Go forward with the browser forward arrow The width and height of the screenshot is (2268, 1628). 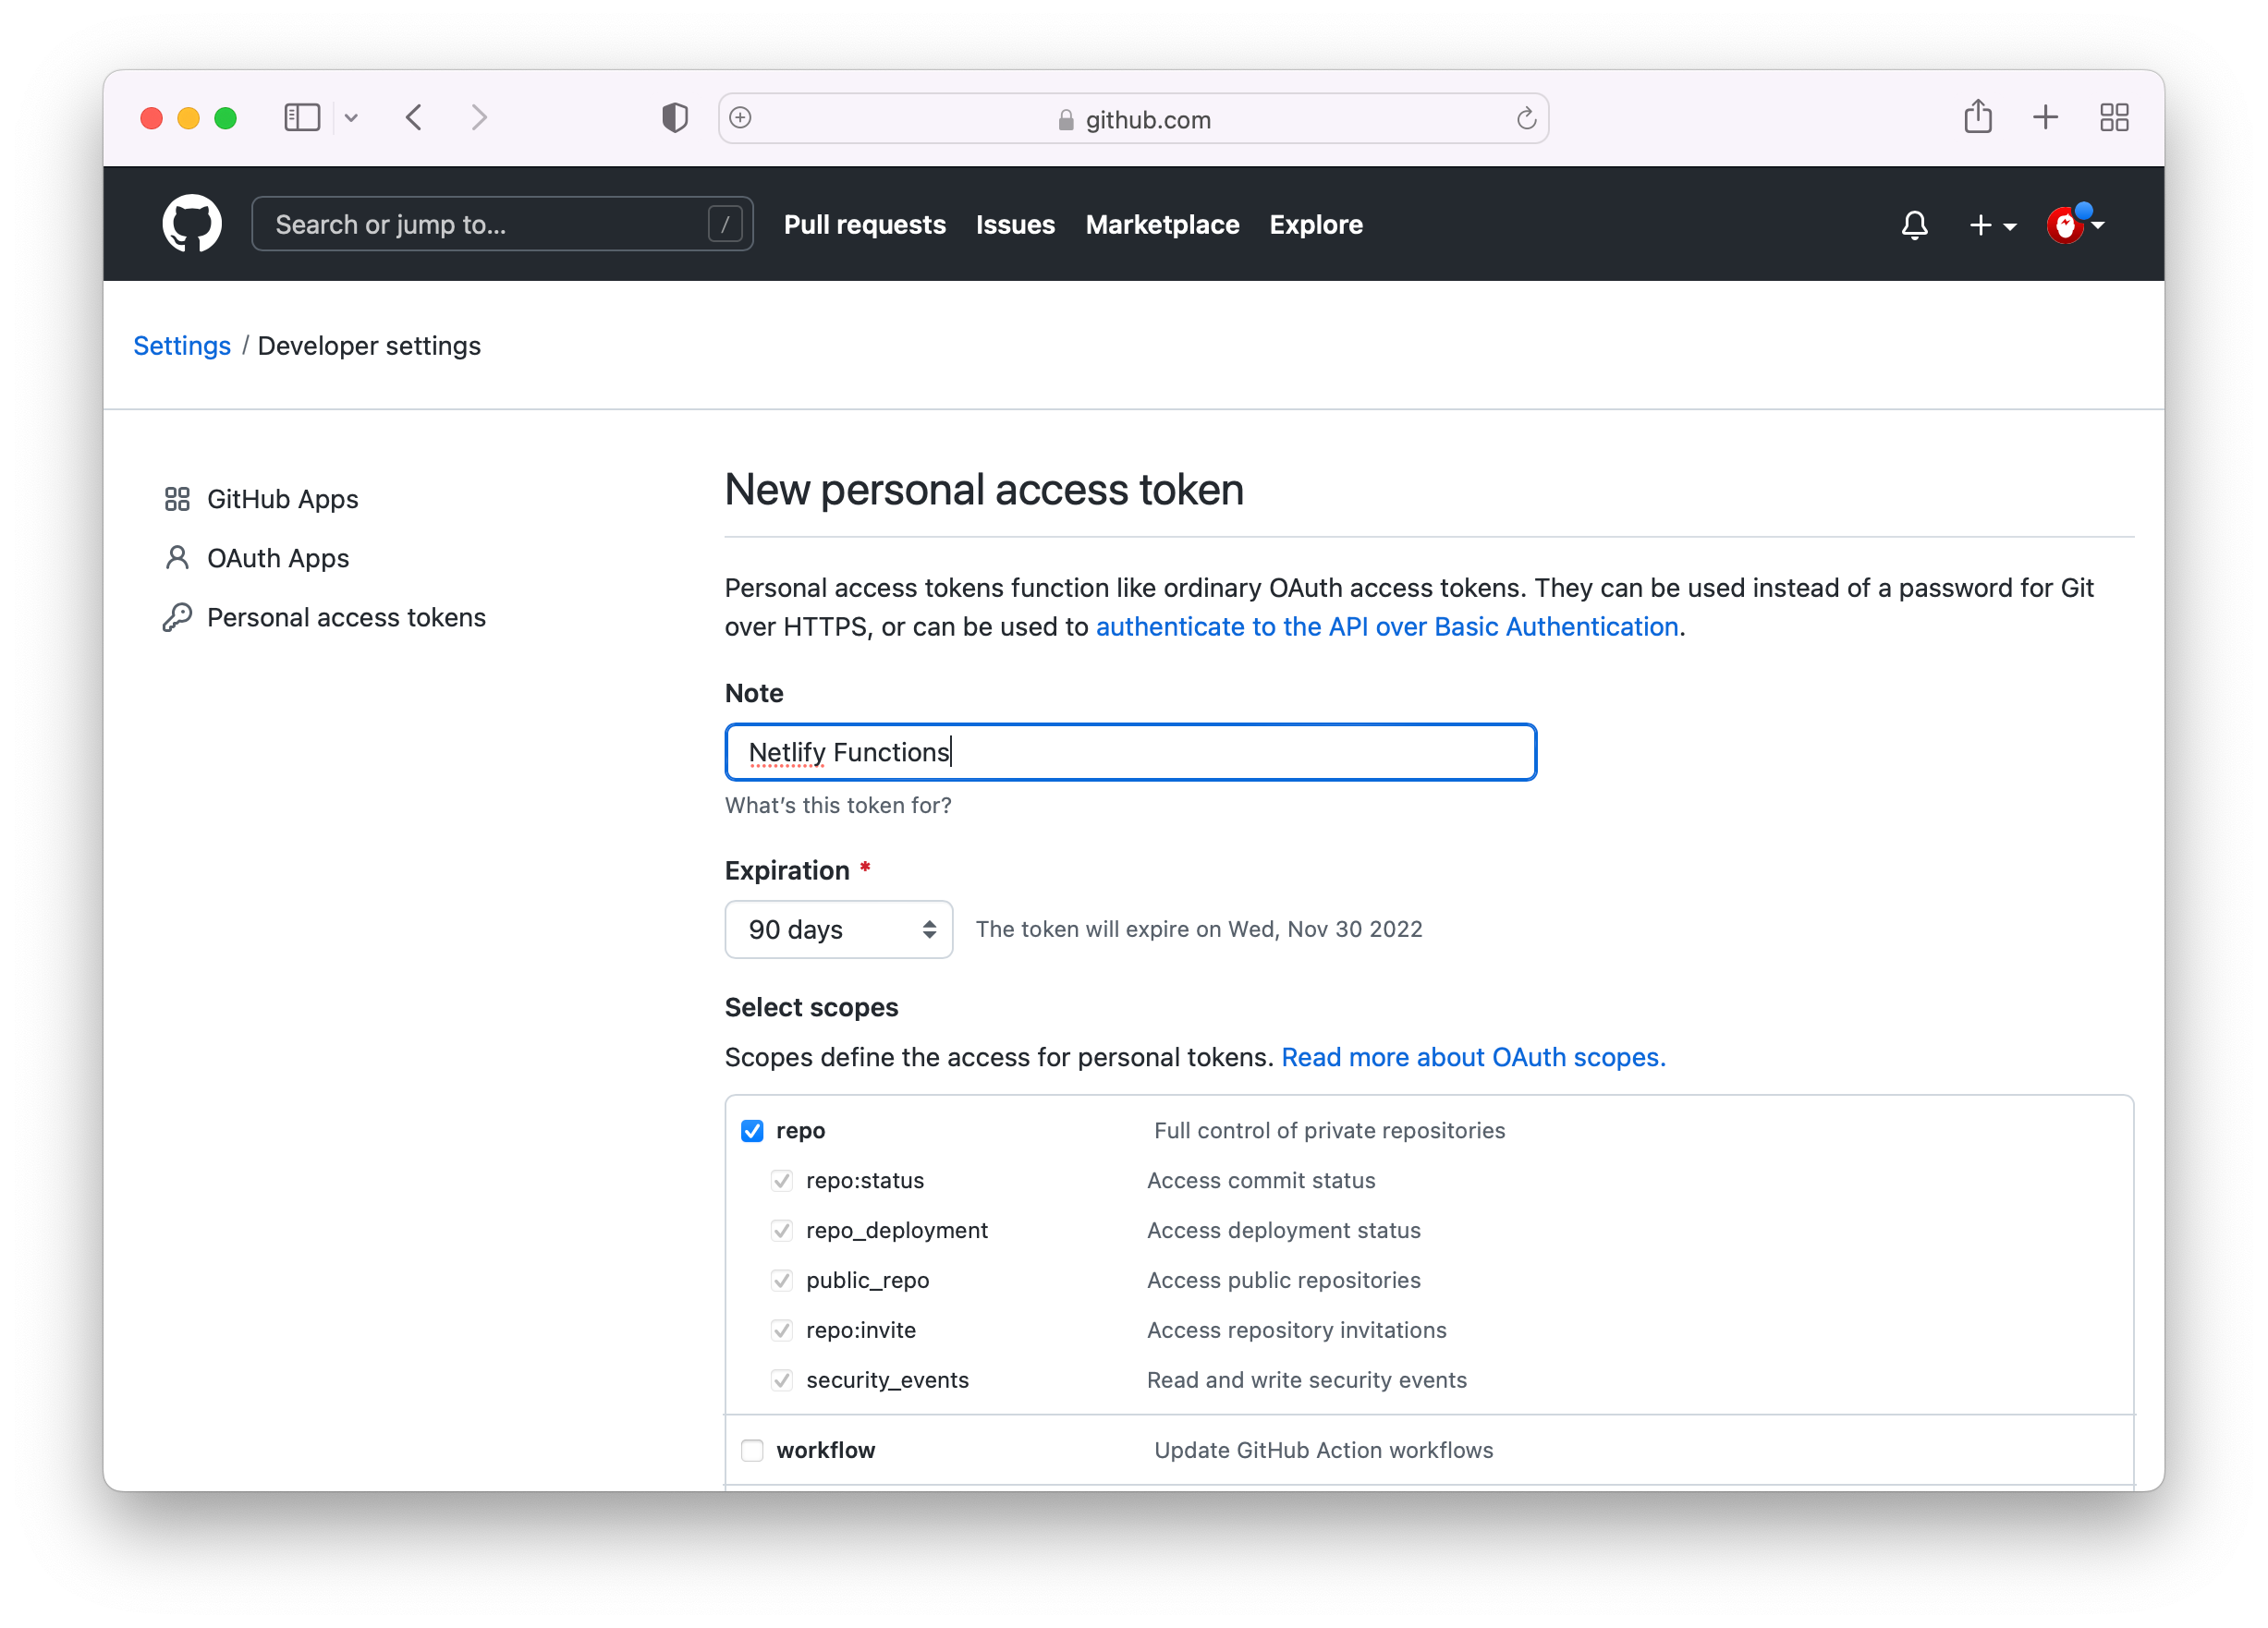coord(480,118)
